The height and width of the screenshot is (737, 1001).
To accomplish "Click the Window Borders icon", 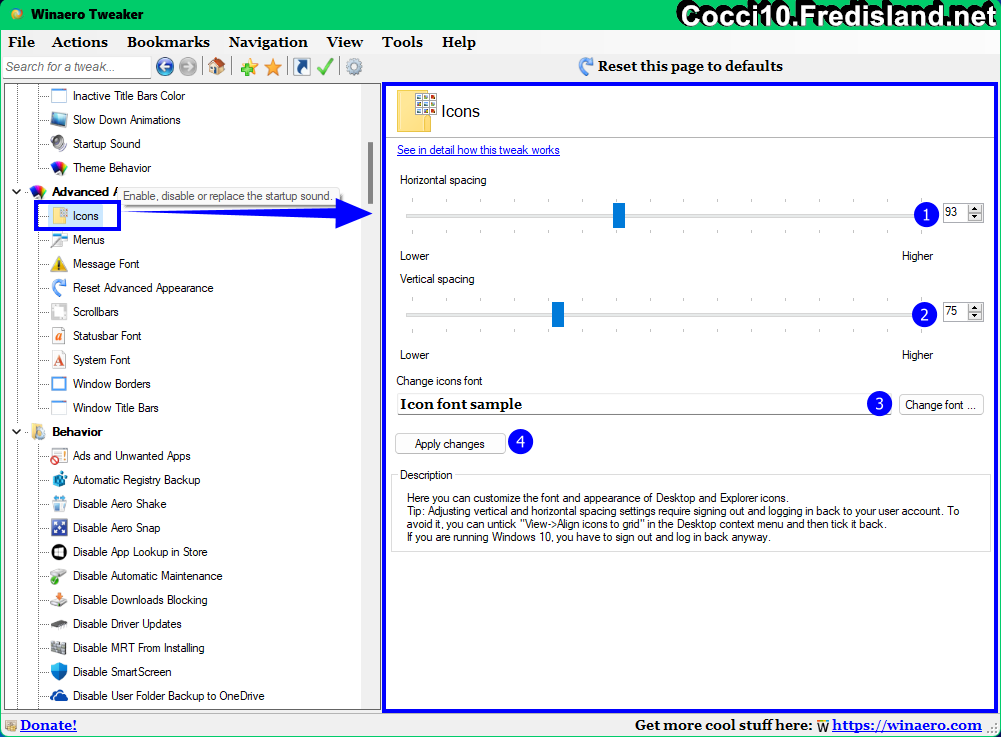I will click(x=59, y=384).
